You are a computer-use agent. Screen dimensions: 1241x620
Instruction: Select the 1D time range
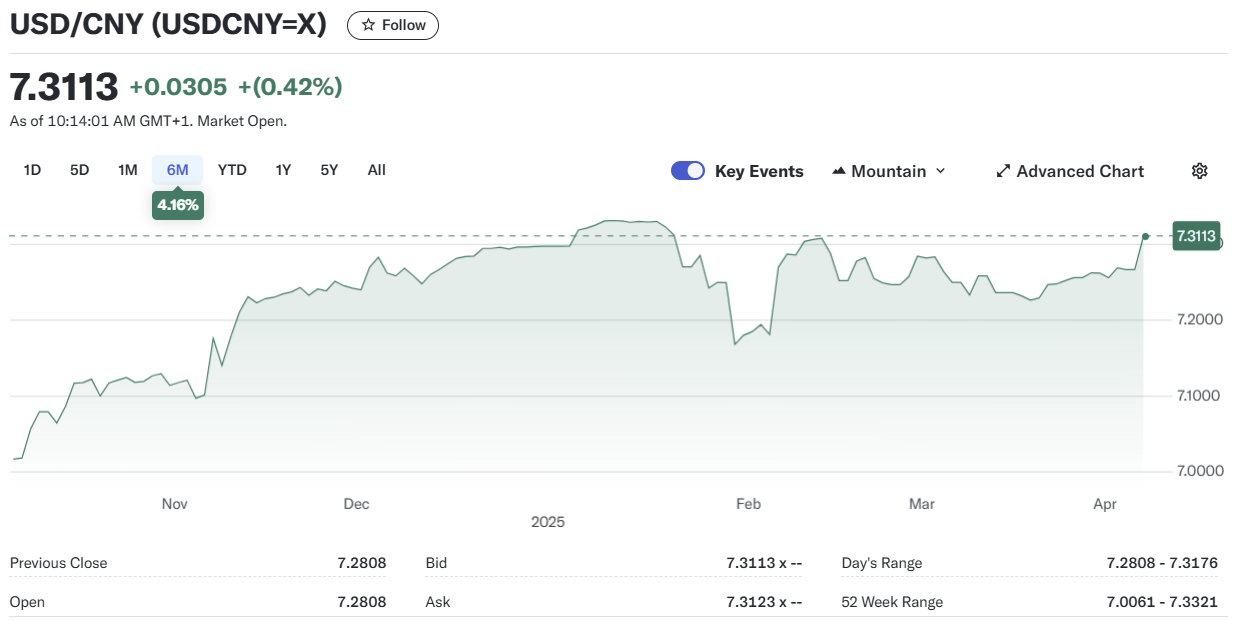pos(32,170)
